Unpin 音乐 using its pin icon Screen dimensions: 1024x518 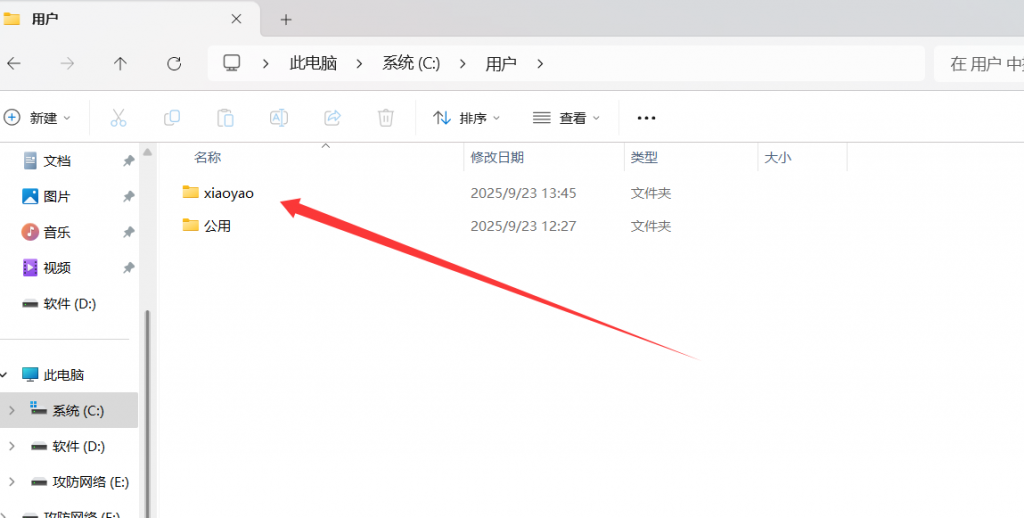[129, 232]
